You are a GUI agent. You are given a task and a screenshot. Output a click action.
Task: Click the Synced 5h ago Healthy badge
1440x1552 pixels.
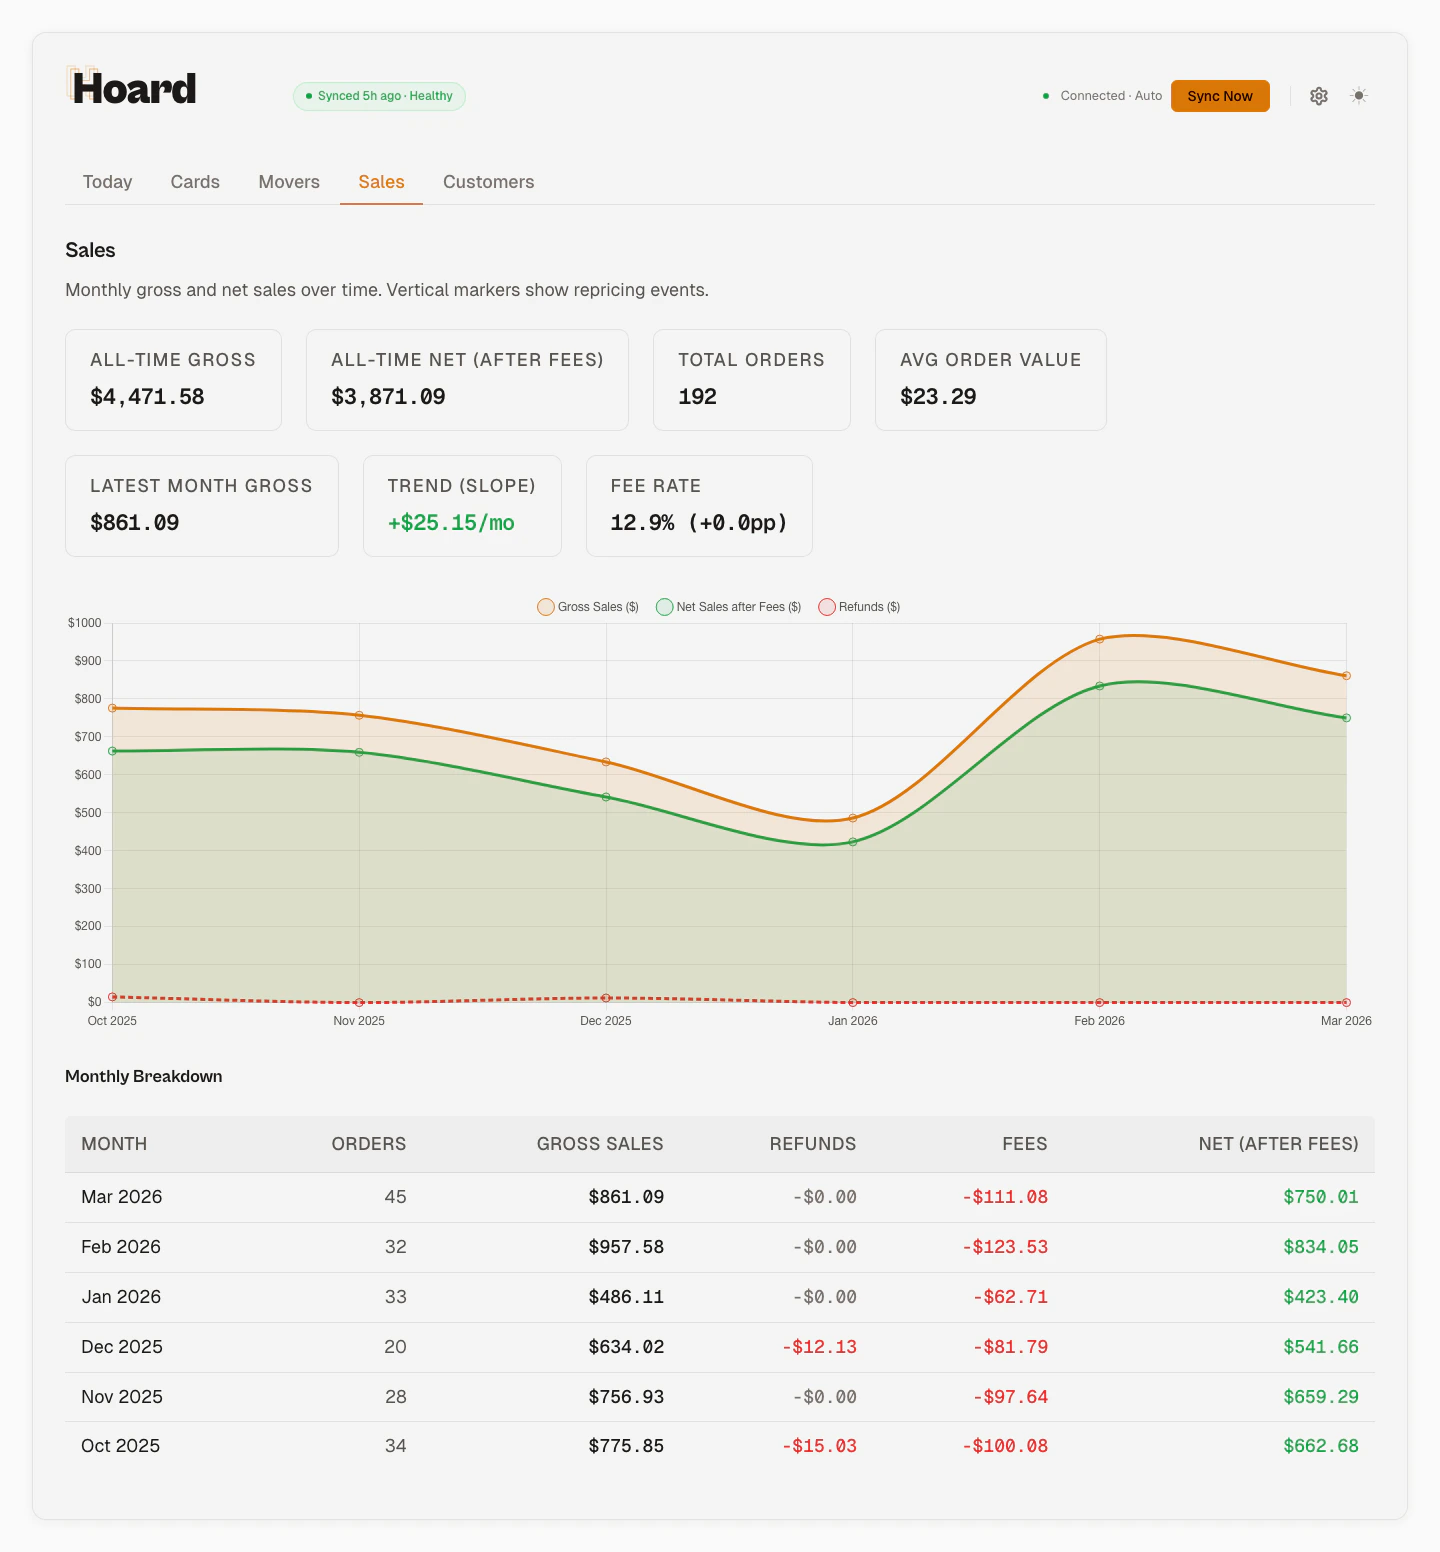point(379,96)
